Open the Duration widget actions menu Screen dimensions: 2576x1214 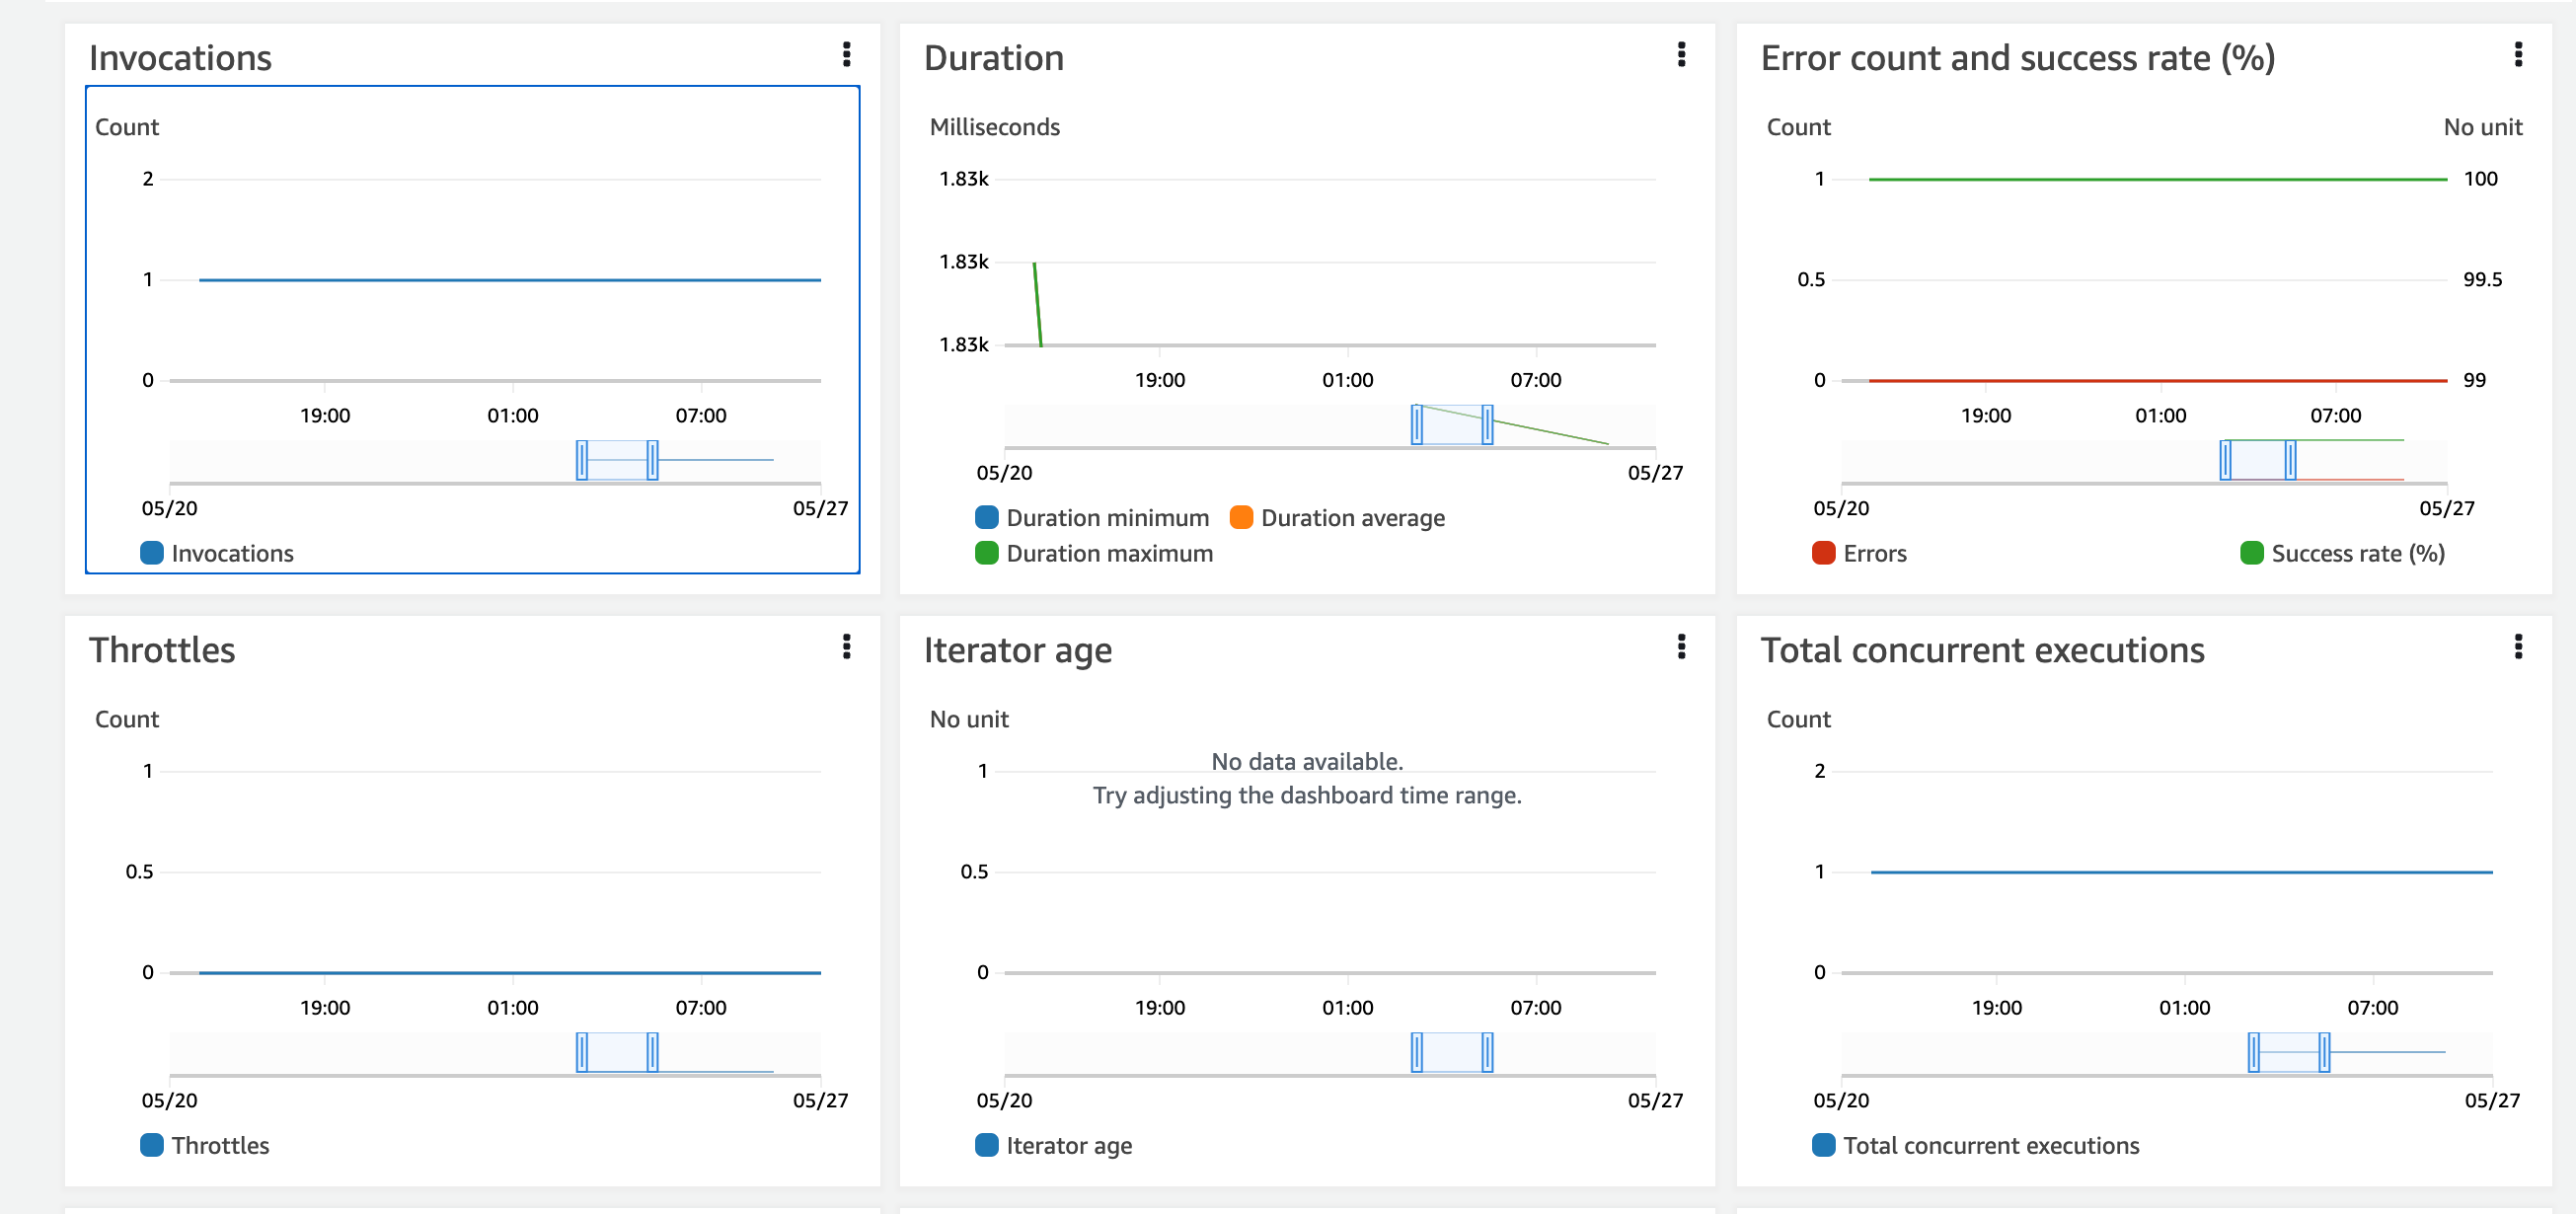[x=1681, y=55]
